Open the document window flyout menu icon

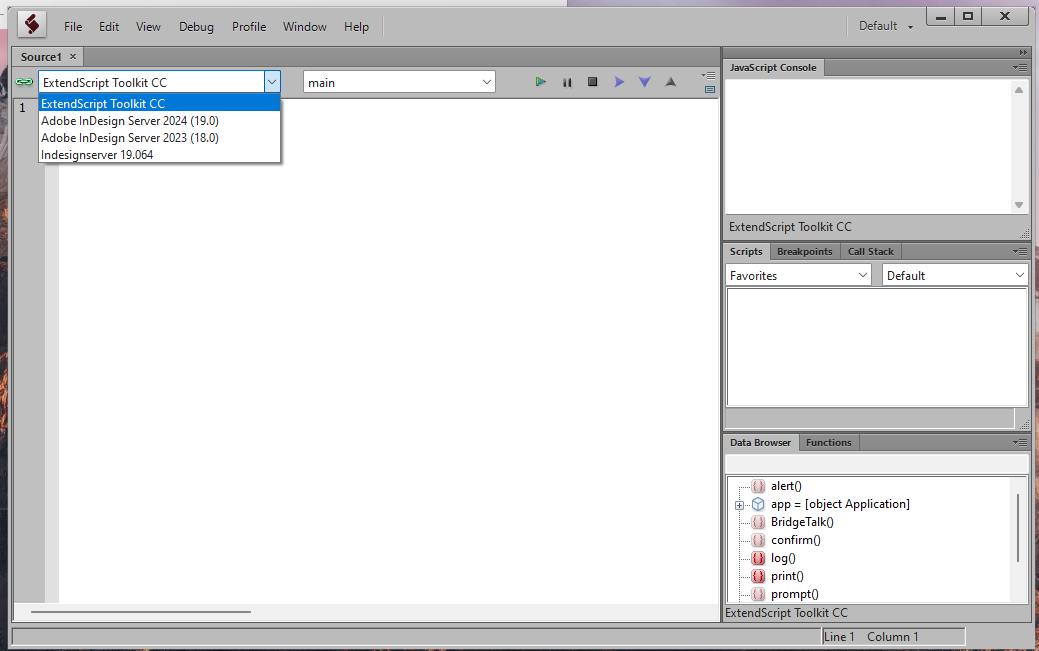point(709,75)
